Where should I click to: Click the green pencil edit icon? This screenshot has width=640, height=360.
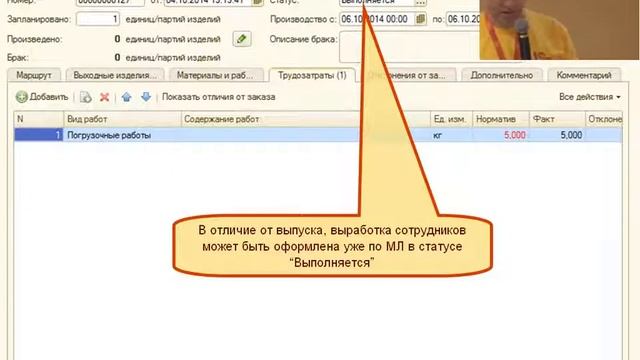[242, 39]
